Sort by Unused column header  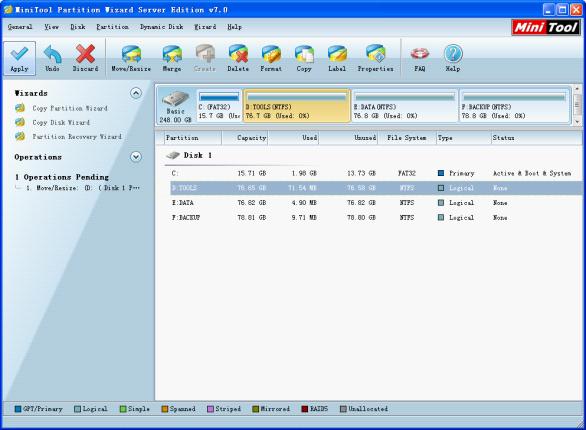[348, 138]
